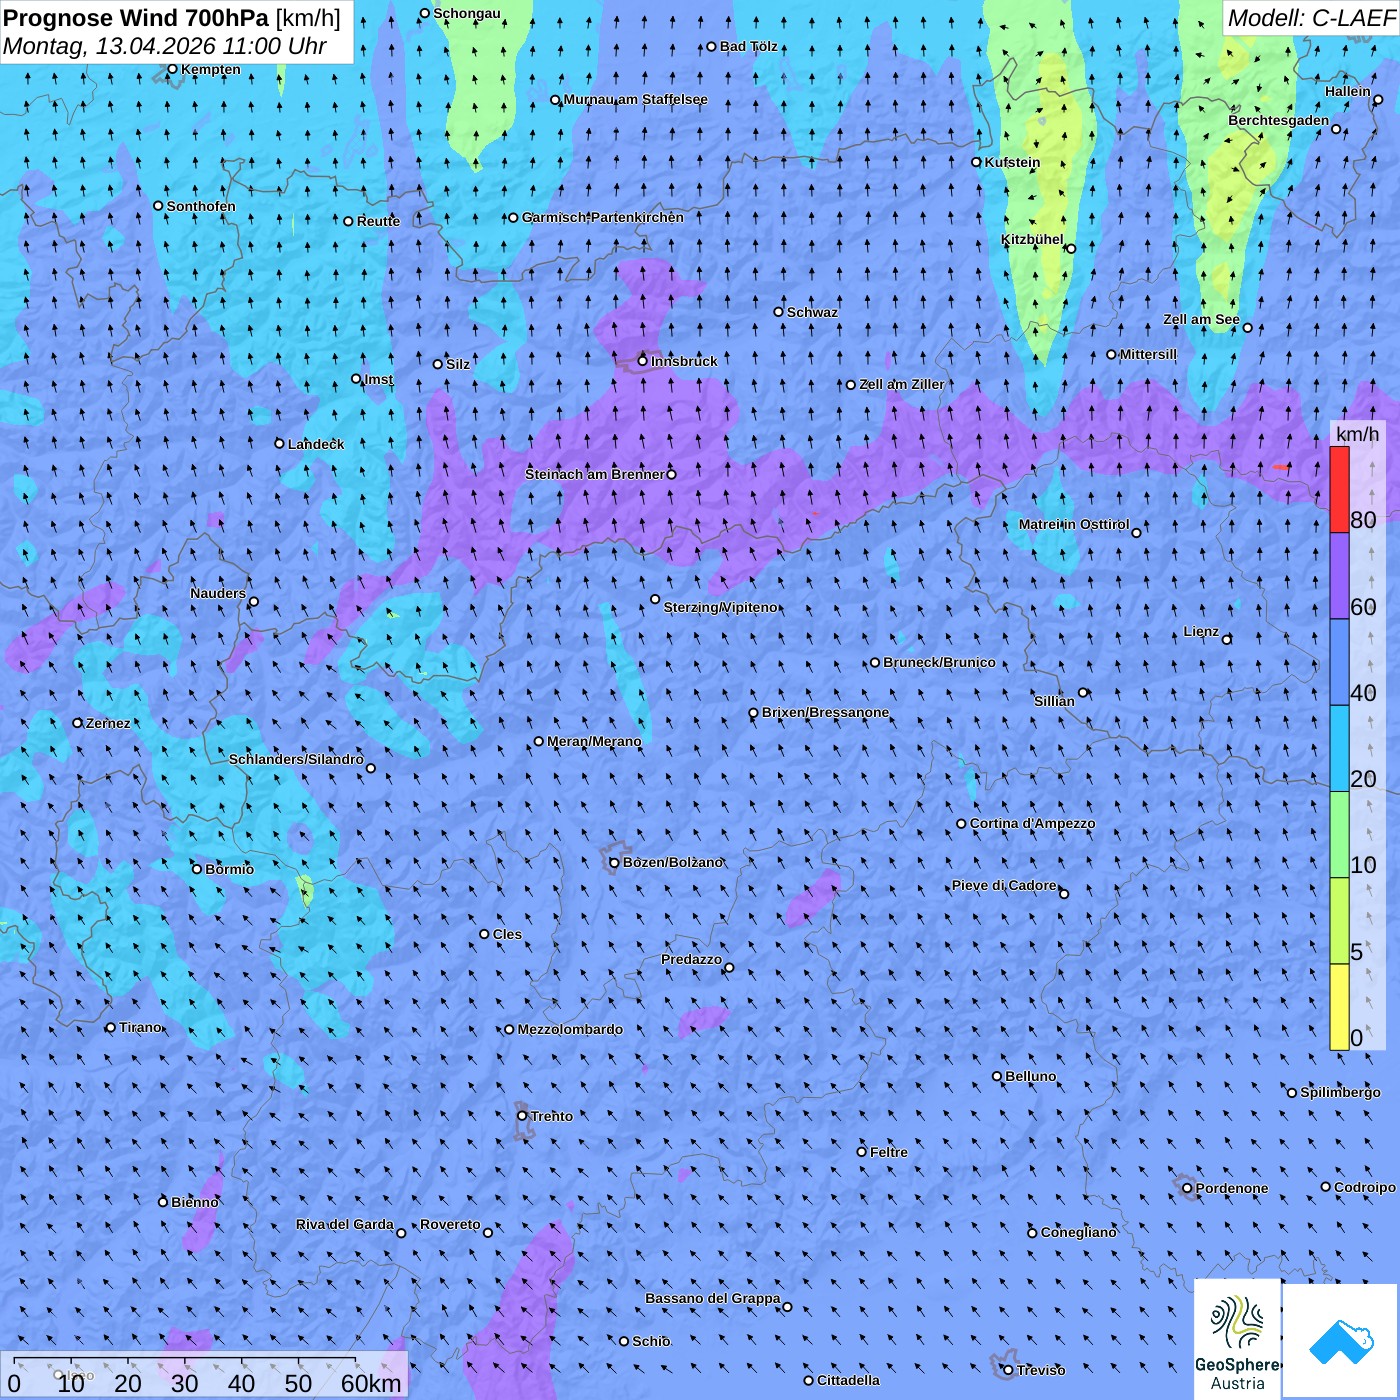Click the light blue 20–40 legend segment

coord(1339,749)
